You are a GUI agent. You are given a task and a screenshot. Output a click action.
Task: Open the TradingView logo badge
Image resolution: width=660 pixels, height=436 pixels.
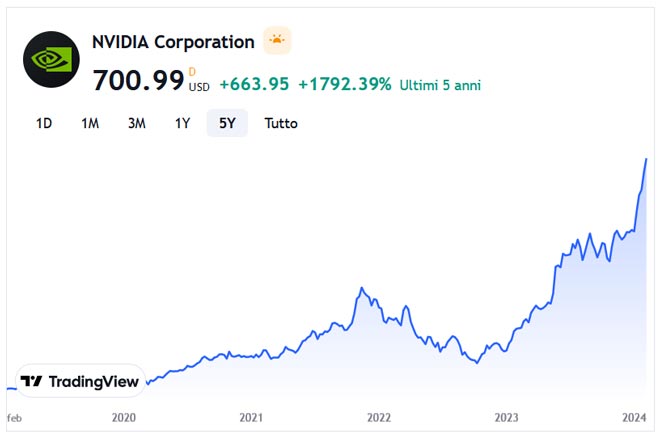(x=80, y=381)
